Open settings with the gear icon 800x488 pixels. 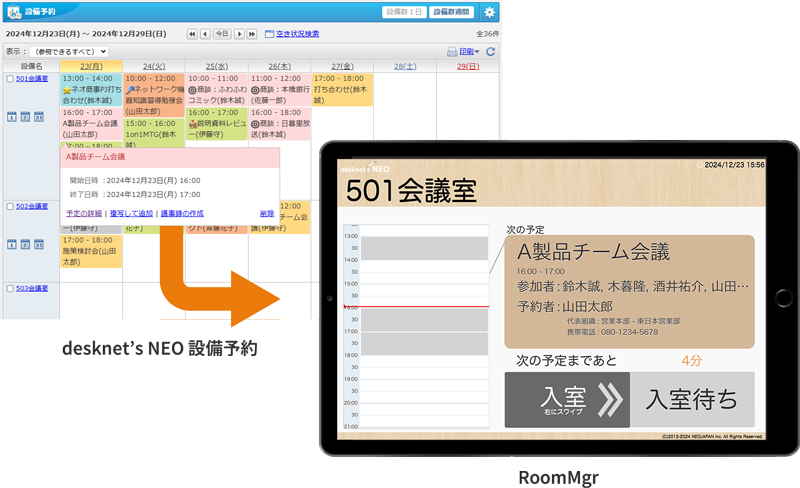coord(489,12)
